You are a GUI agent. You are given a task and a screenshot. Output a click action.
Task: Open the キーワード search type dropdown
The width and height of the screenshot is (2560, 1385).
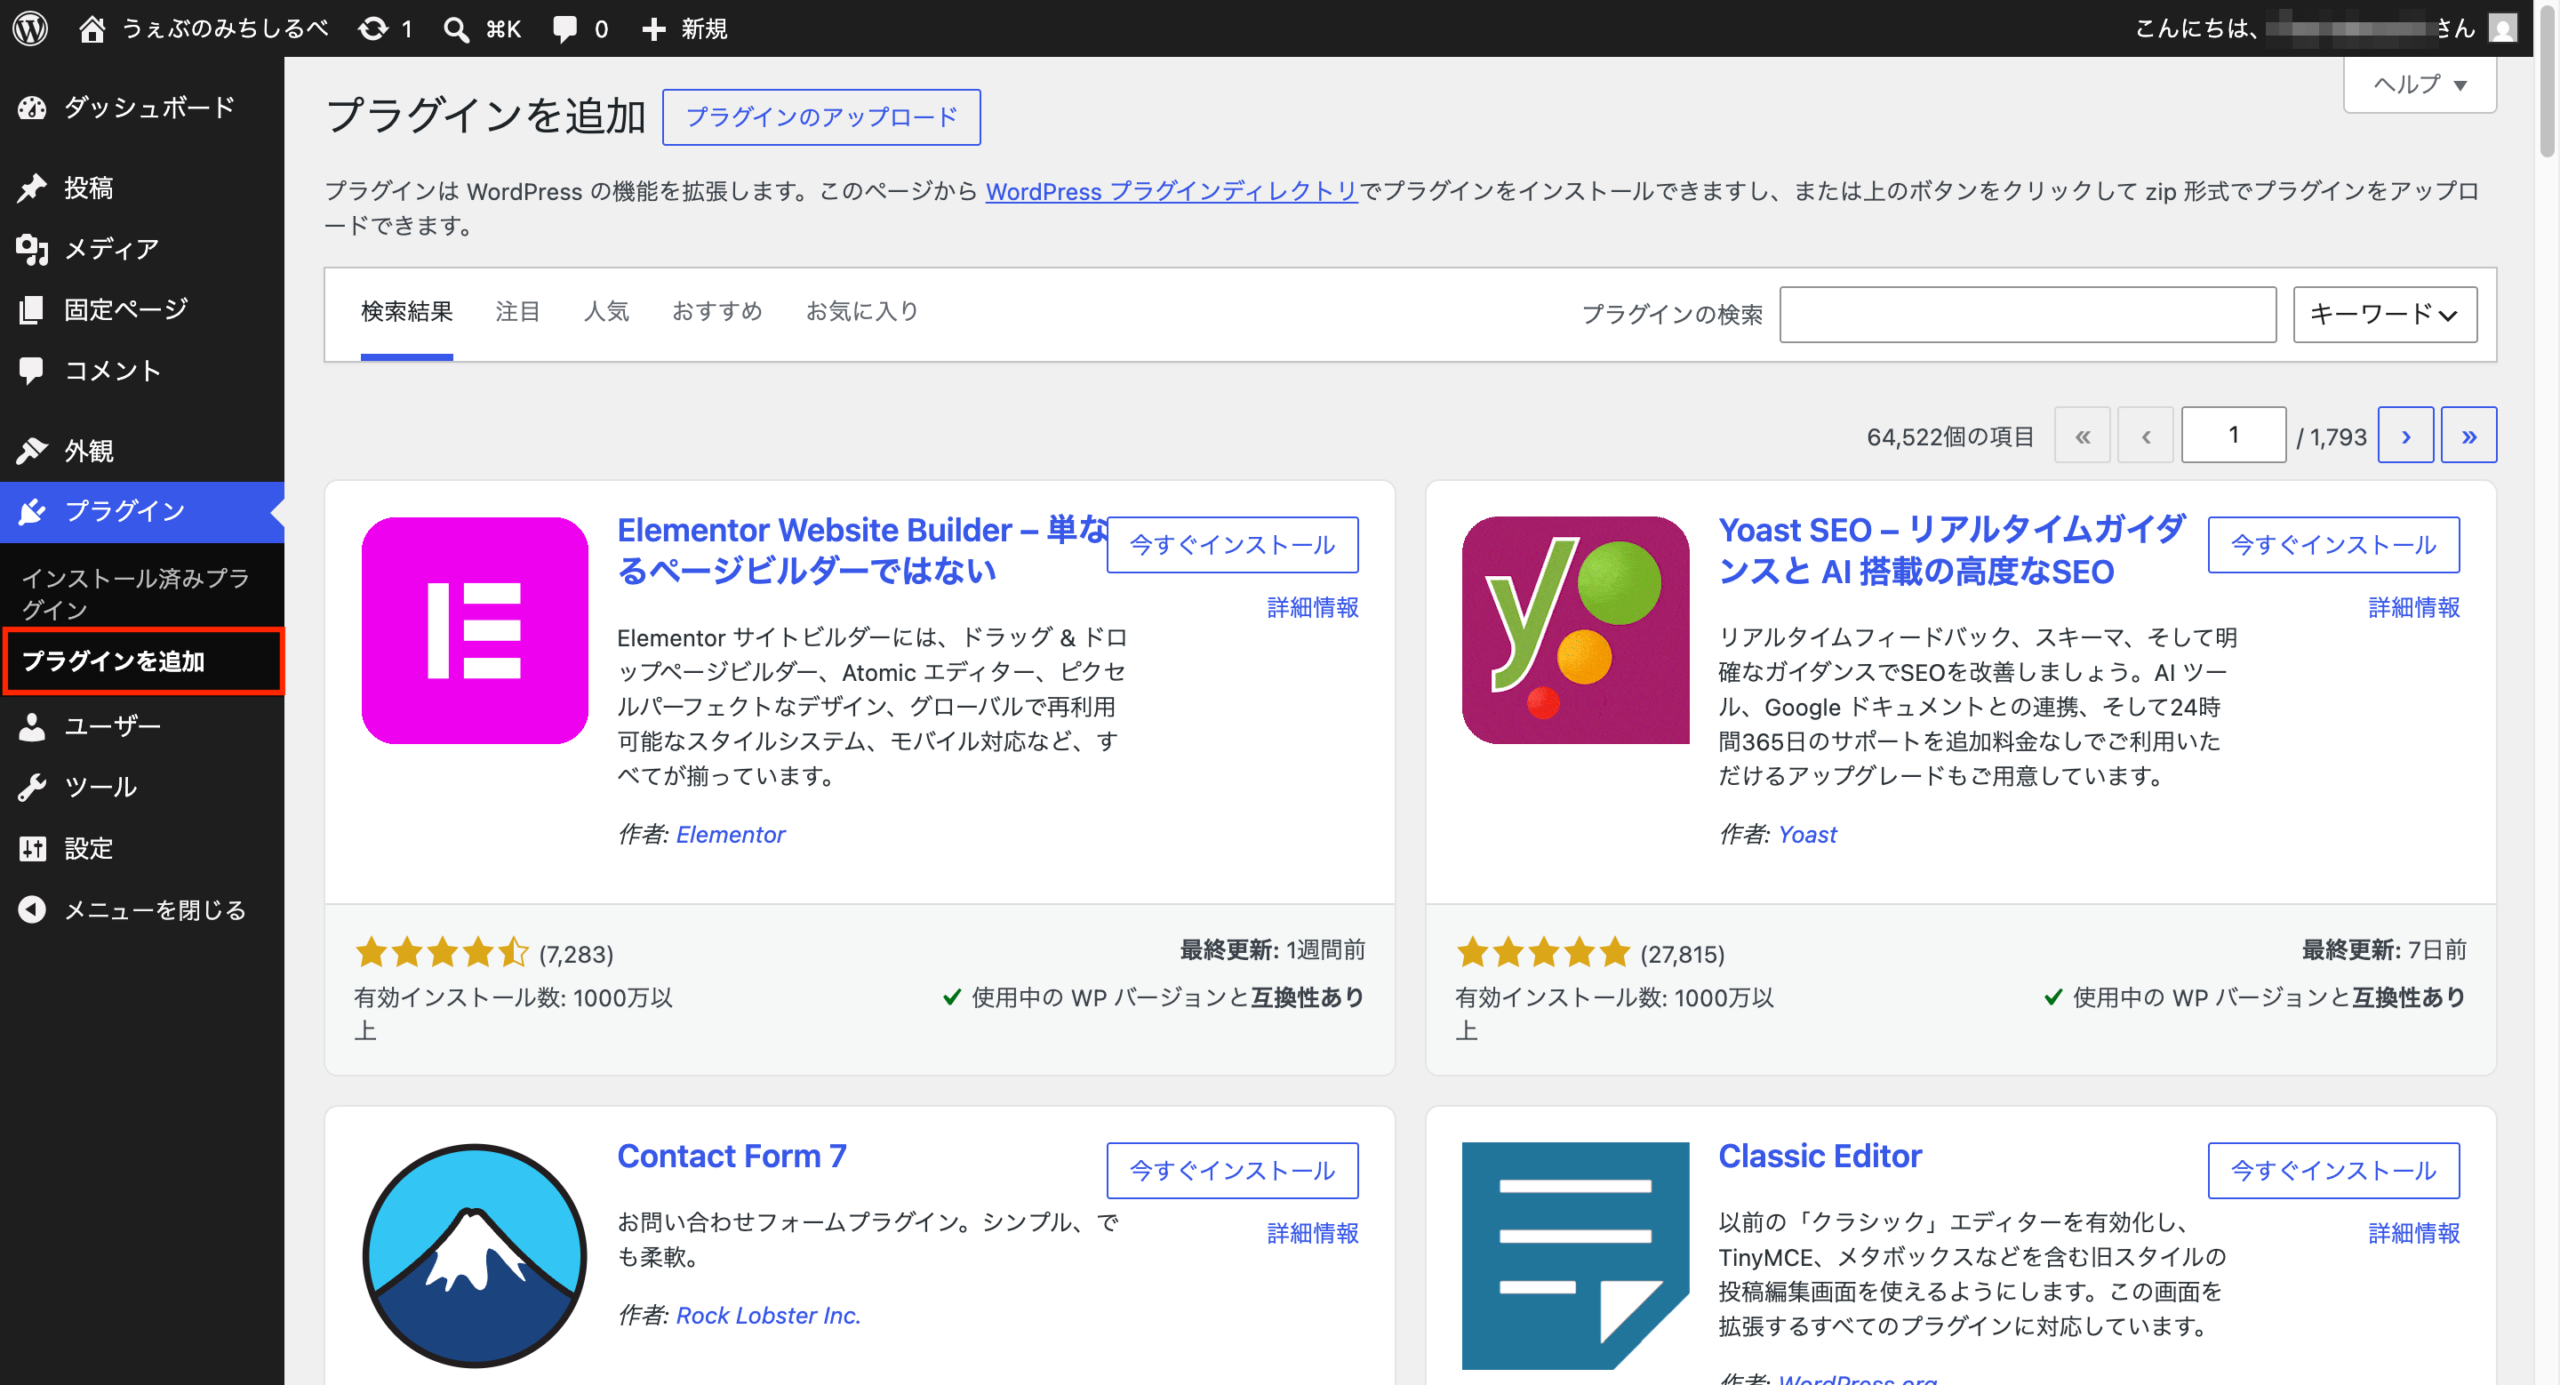click(x=2385, y=314)
